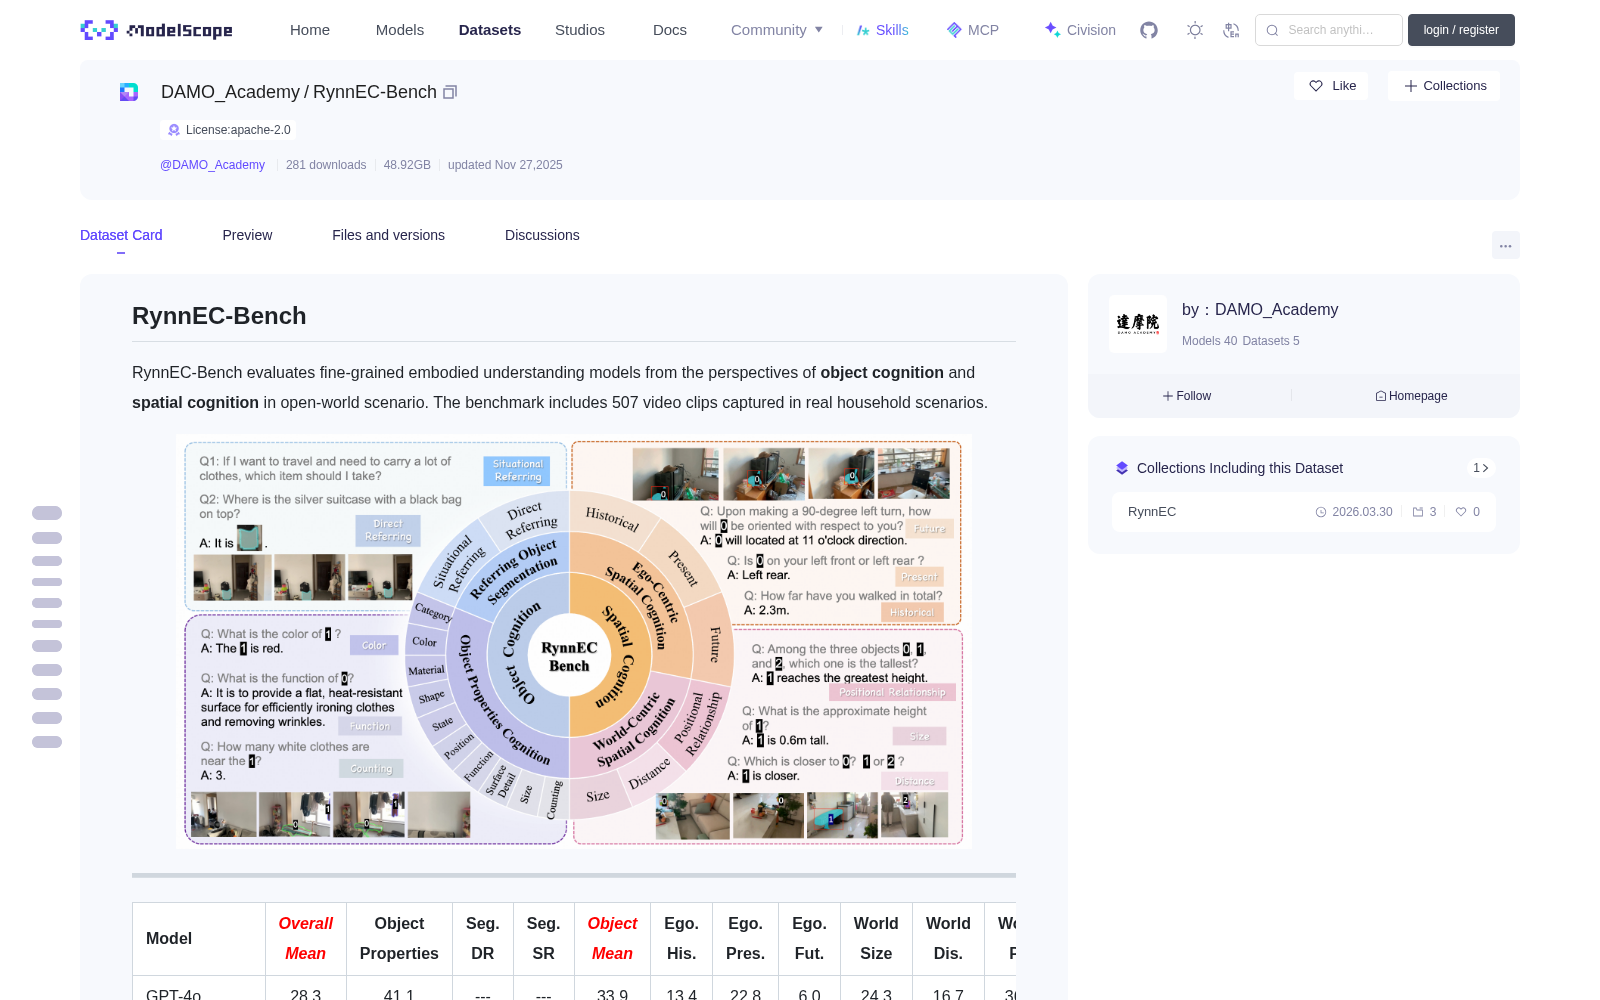The image size is (1600, 1000).
Task: Select Datasets in the top navigation
Action: 490,30
